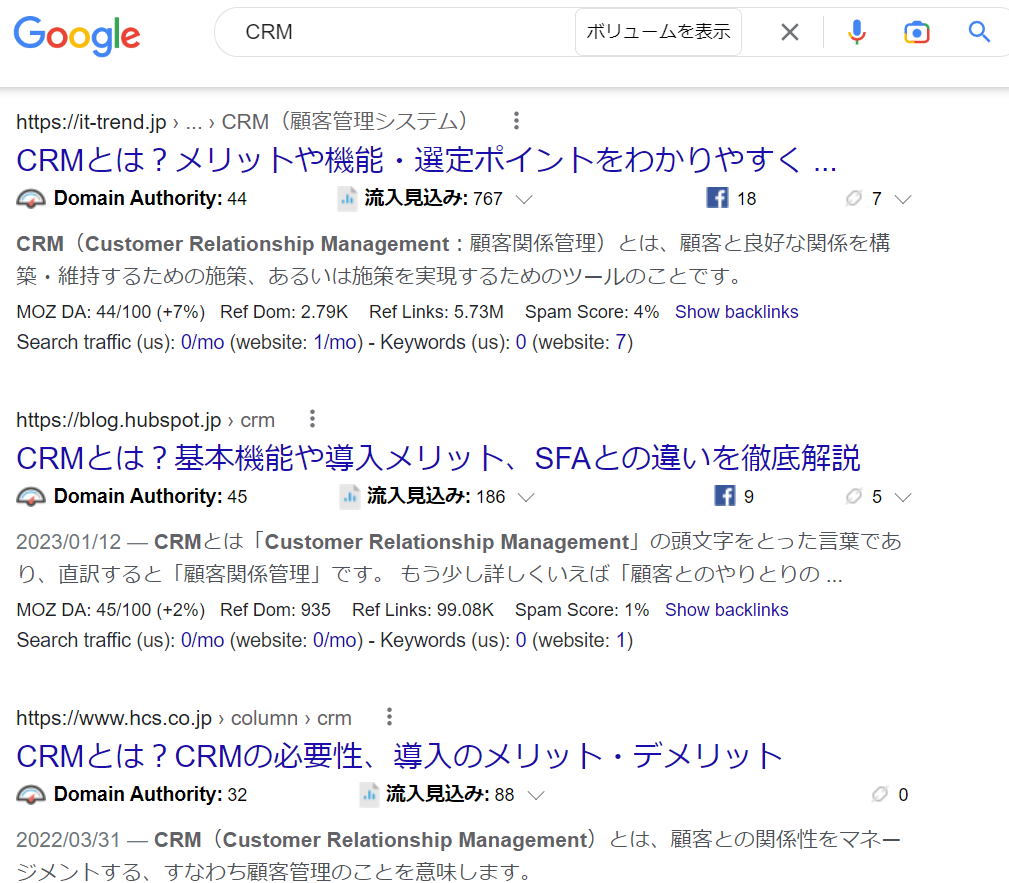This screenshot has height=883, width=1009.
Task: Click the blue magnifying glass search icon
Action: point(979,33)
